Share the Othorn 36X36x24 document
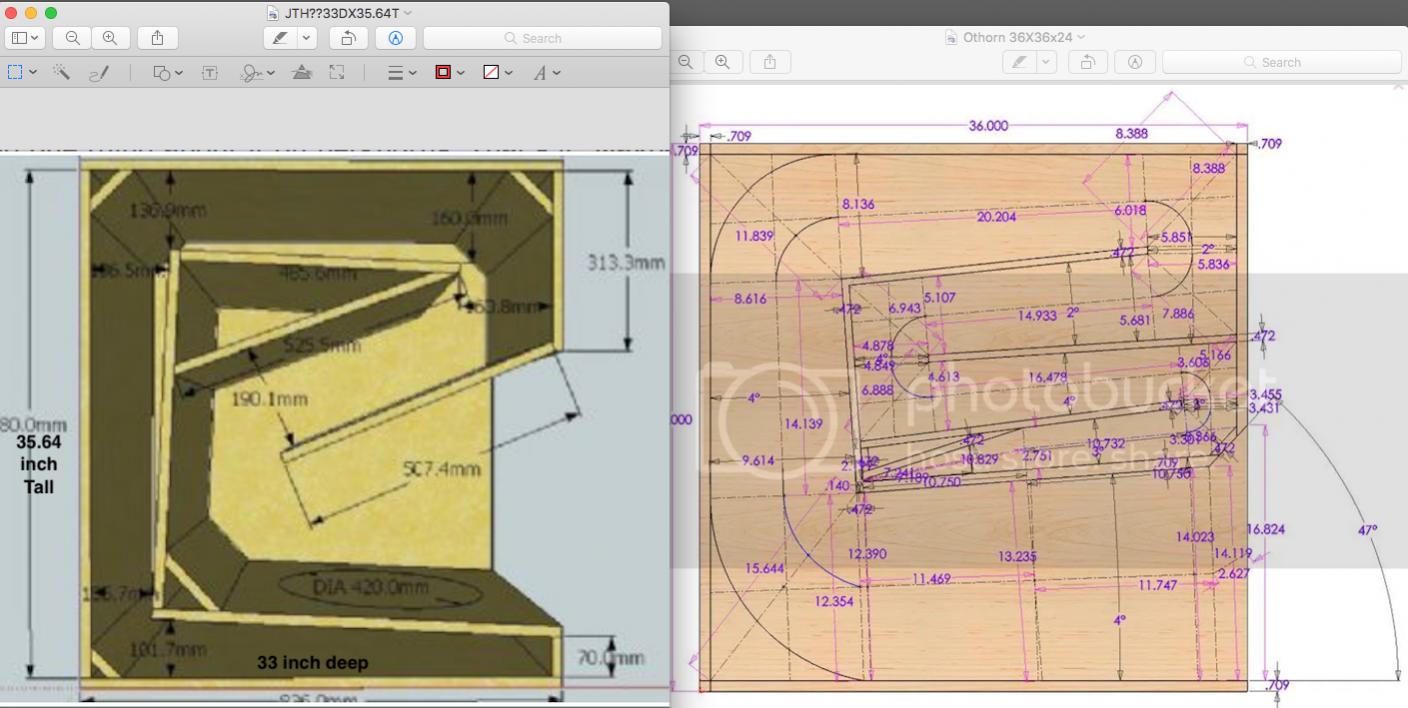 pos(770,62)
